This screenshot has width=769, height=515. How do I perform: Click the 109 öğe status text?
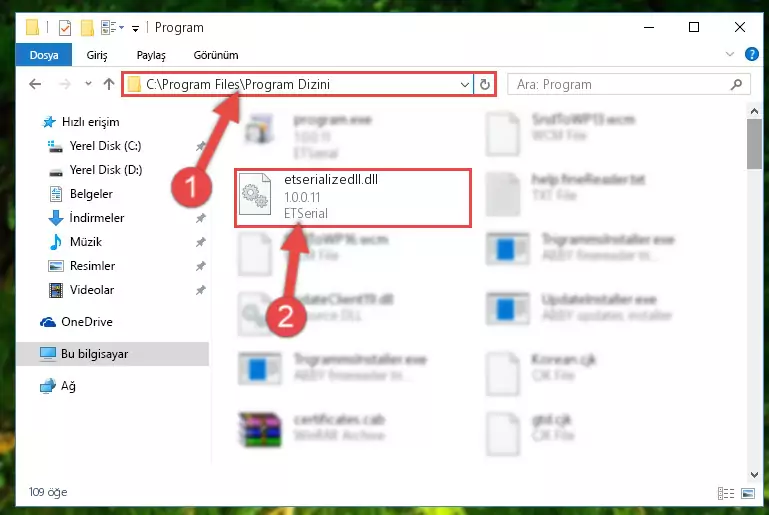point(48,492)
